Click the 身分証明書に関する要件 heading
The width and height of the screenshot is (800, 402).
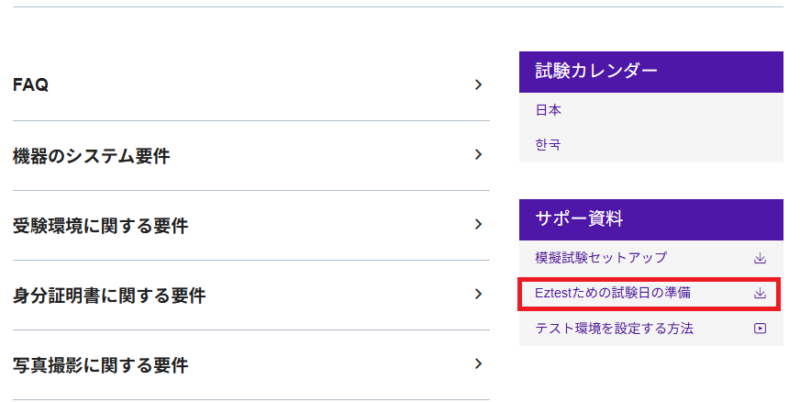pyautogui.click(x=109, y=296)
